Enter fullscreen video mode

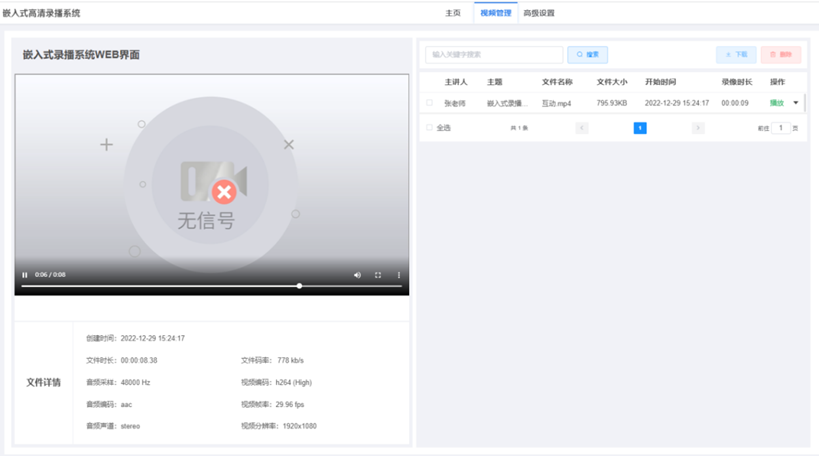(378, 275)
